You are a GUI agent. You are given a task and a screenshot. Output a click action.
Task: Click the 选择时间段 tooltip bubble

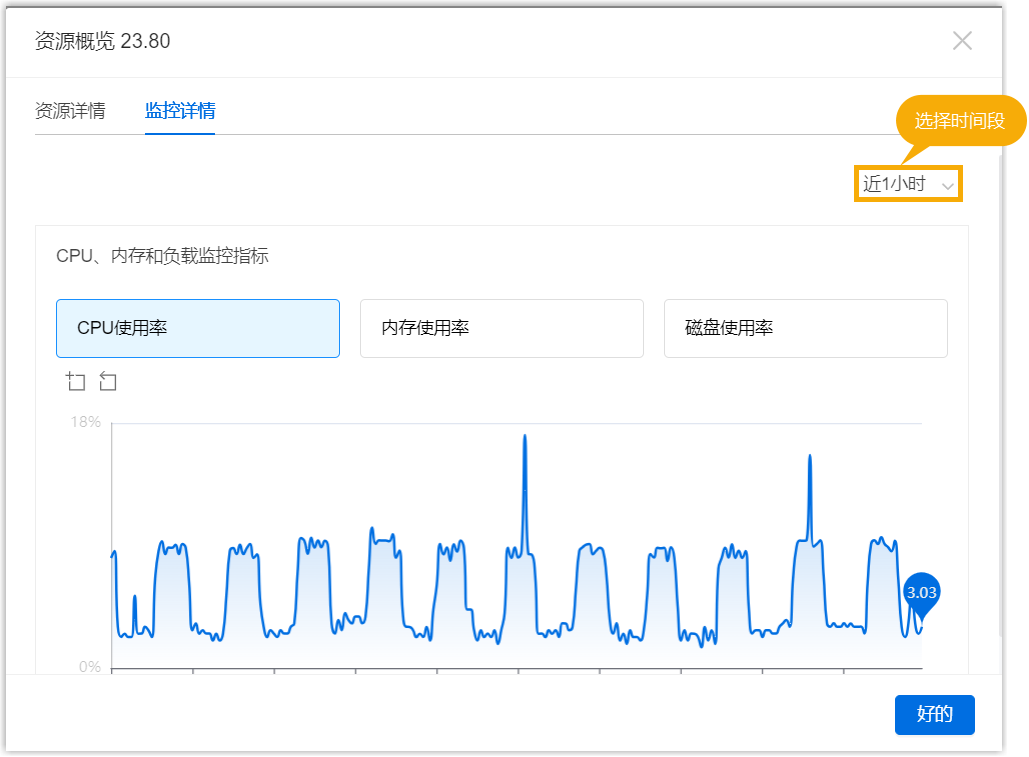click(x=959, y=121)
